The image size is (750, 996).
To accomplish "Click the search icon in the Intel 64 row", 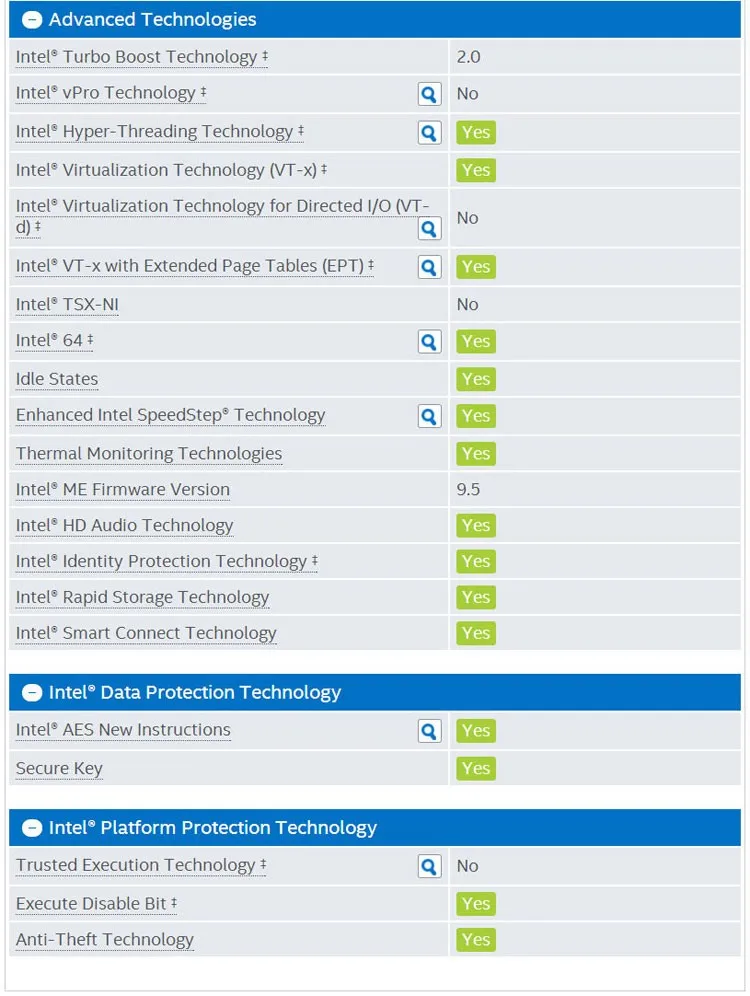I will [429, 342].
